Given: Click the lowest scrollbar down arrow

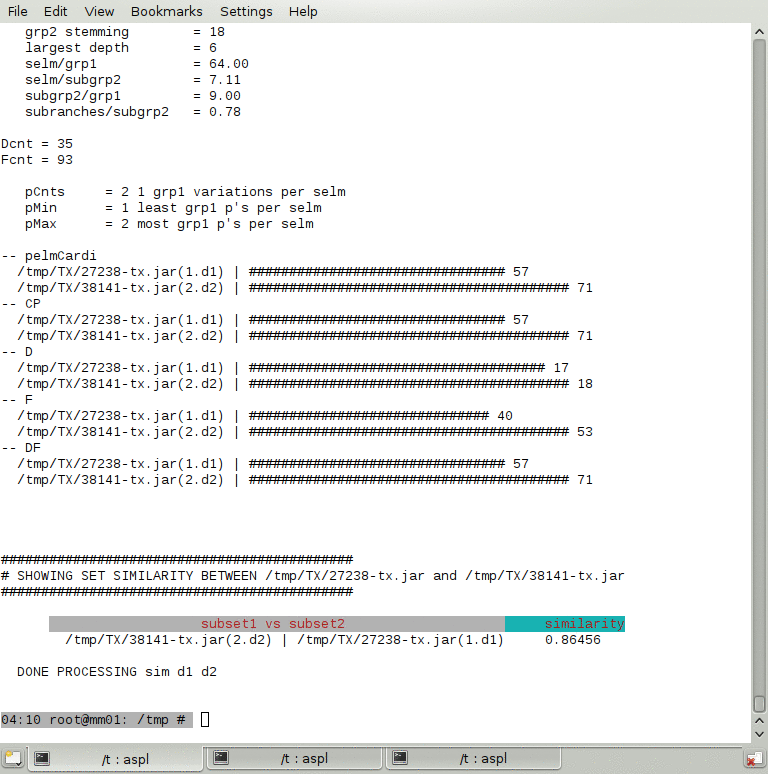Looking at the screenshot, I should pyautogui.click(x=759, y=734).
